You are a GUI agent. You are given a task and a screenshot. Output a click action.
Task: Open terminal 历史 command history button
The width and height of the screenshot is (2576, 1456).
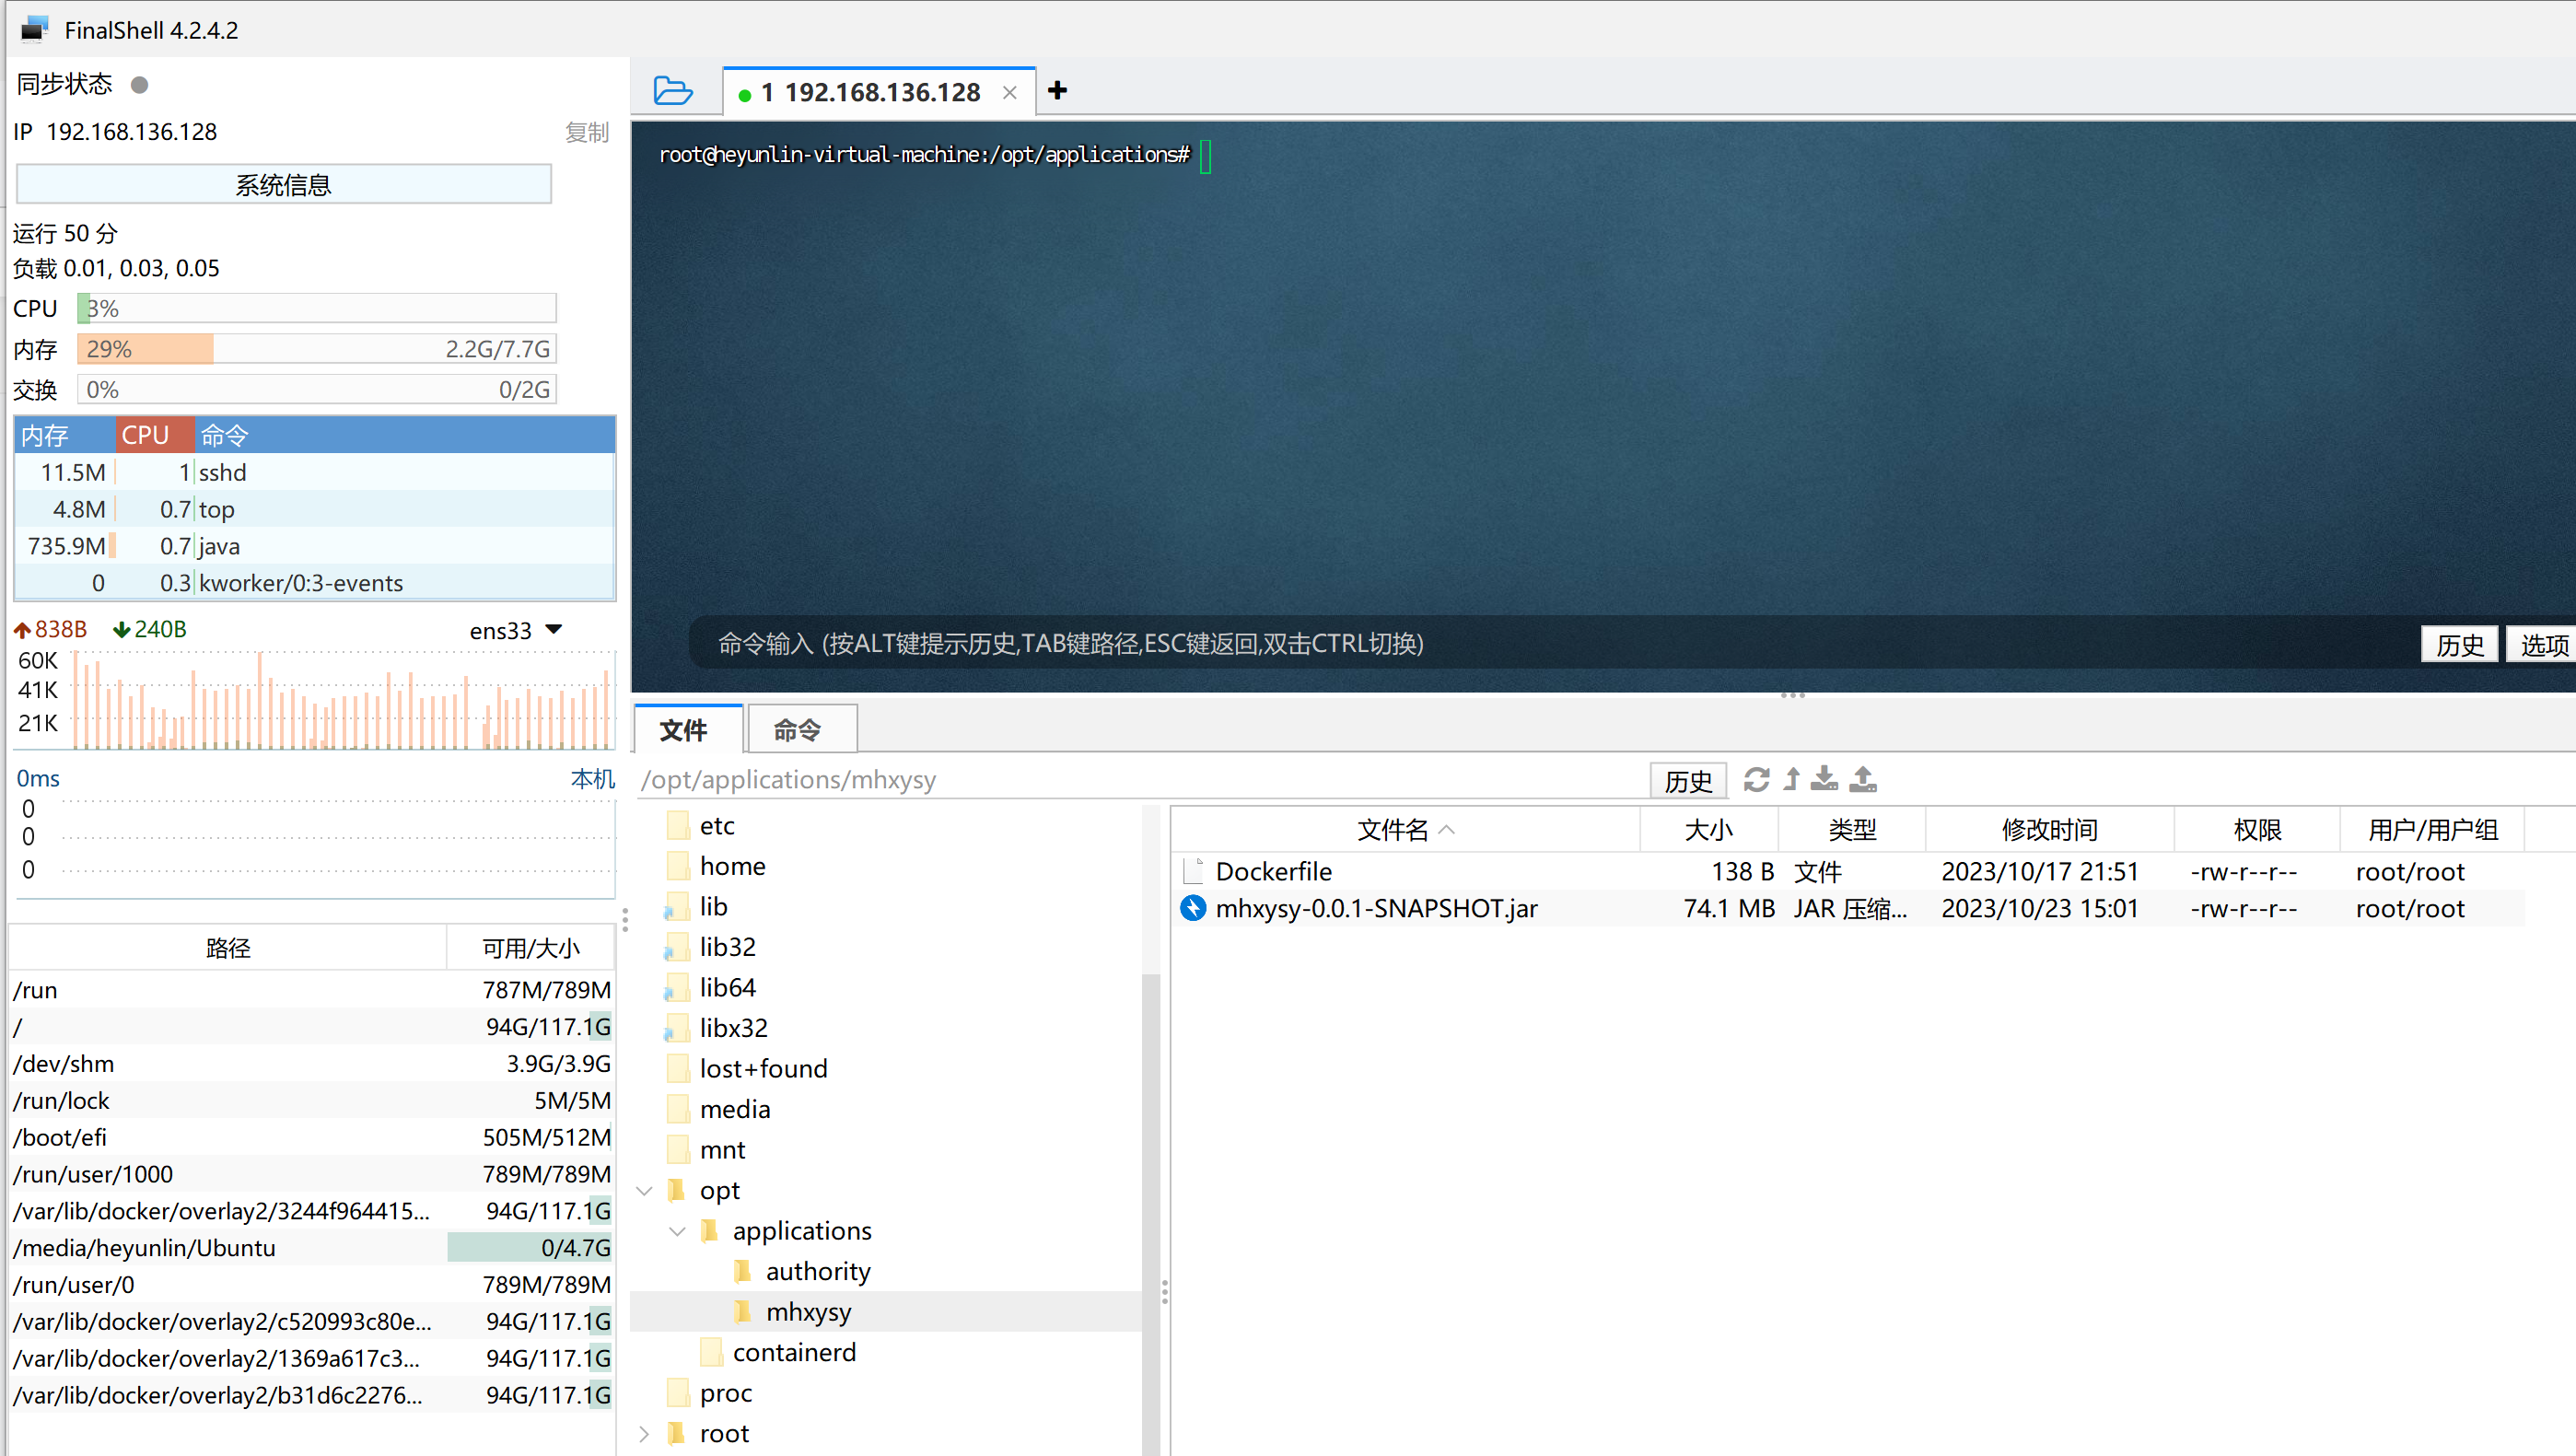tap(2459, 645)
